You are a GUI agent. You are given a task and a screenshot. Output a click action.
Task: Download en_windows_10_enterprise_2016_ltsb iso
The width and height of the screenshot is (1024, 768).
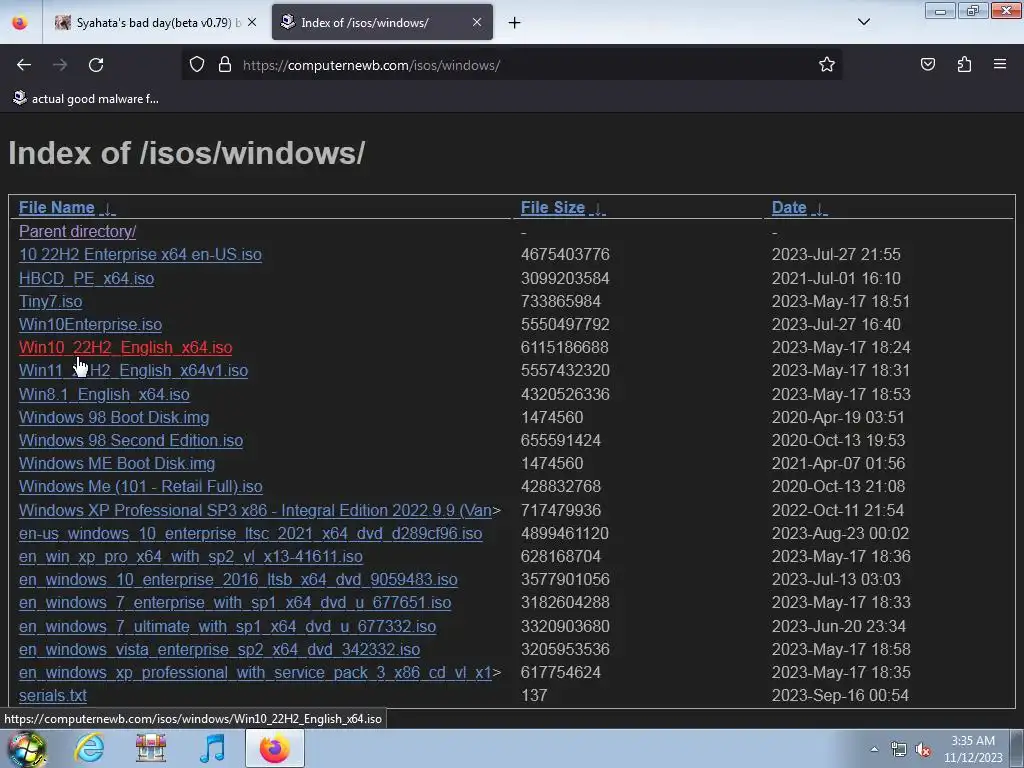tap(238, 579)
